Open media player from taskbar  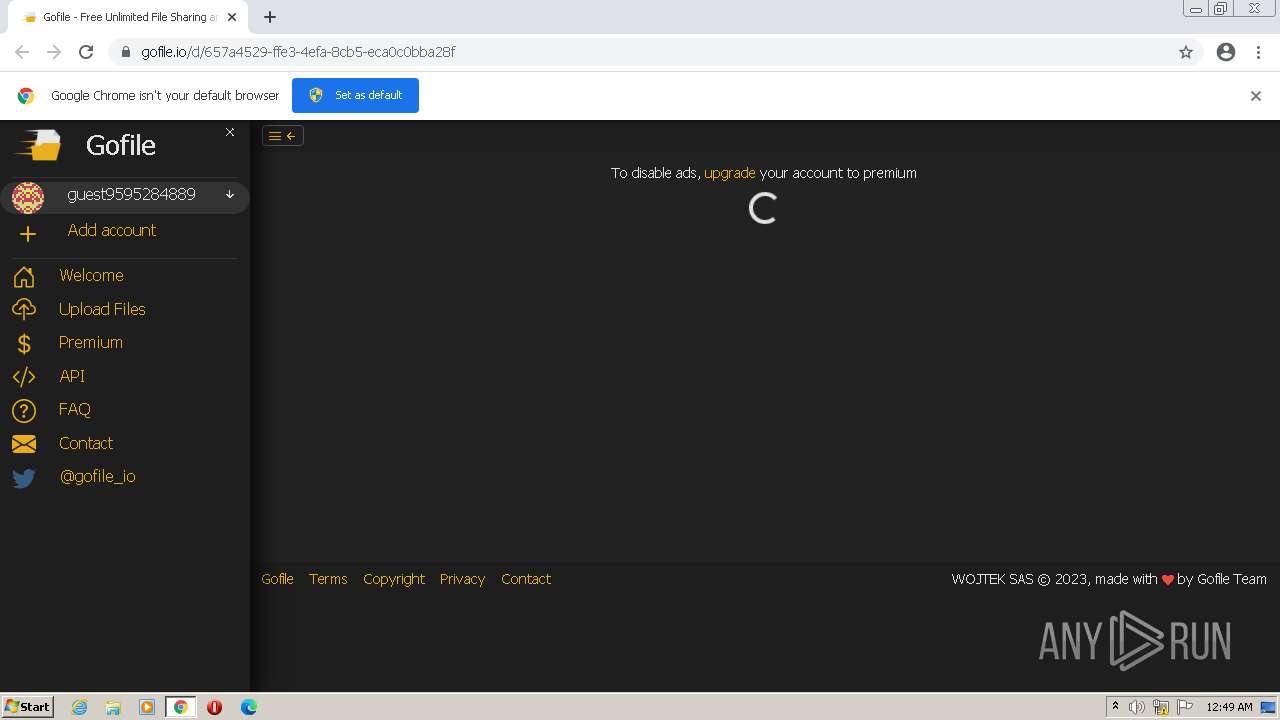click(147, 707)
